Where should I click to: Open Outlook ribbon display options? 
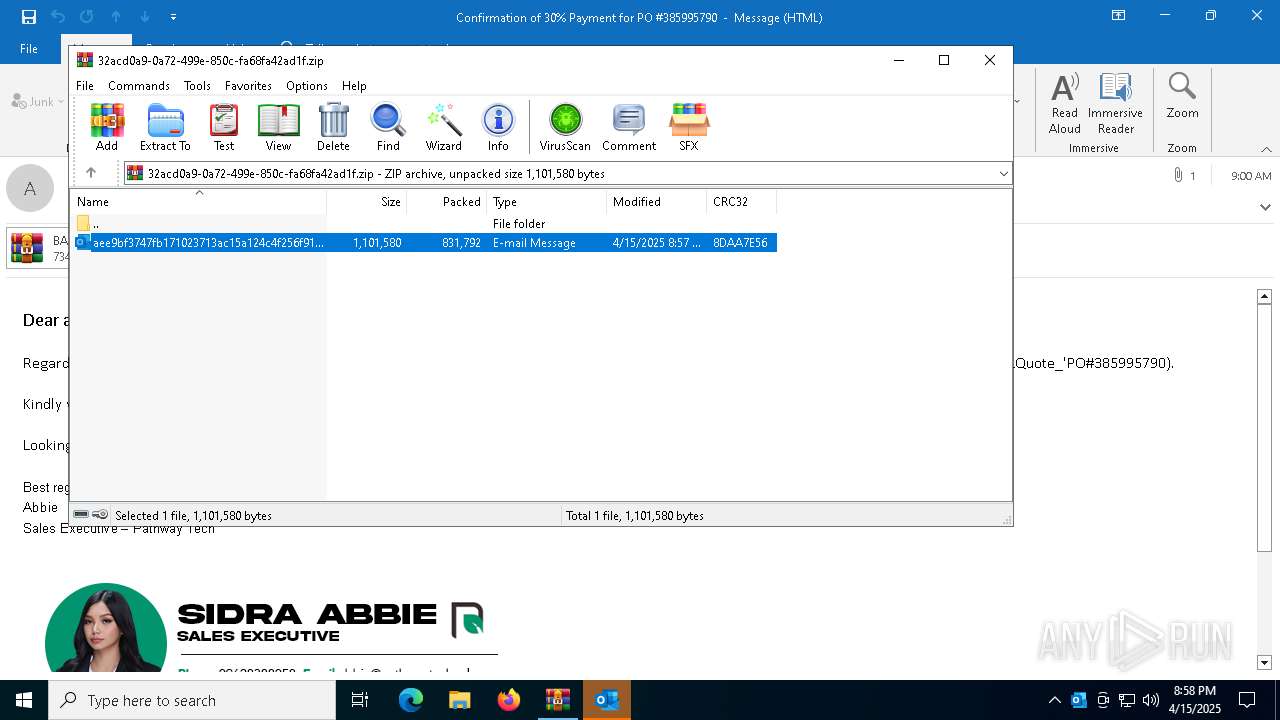pos(1118,16)
